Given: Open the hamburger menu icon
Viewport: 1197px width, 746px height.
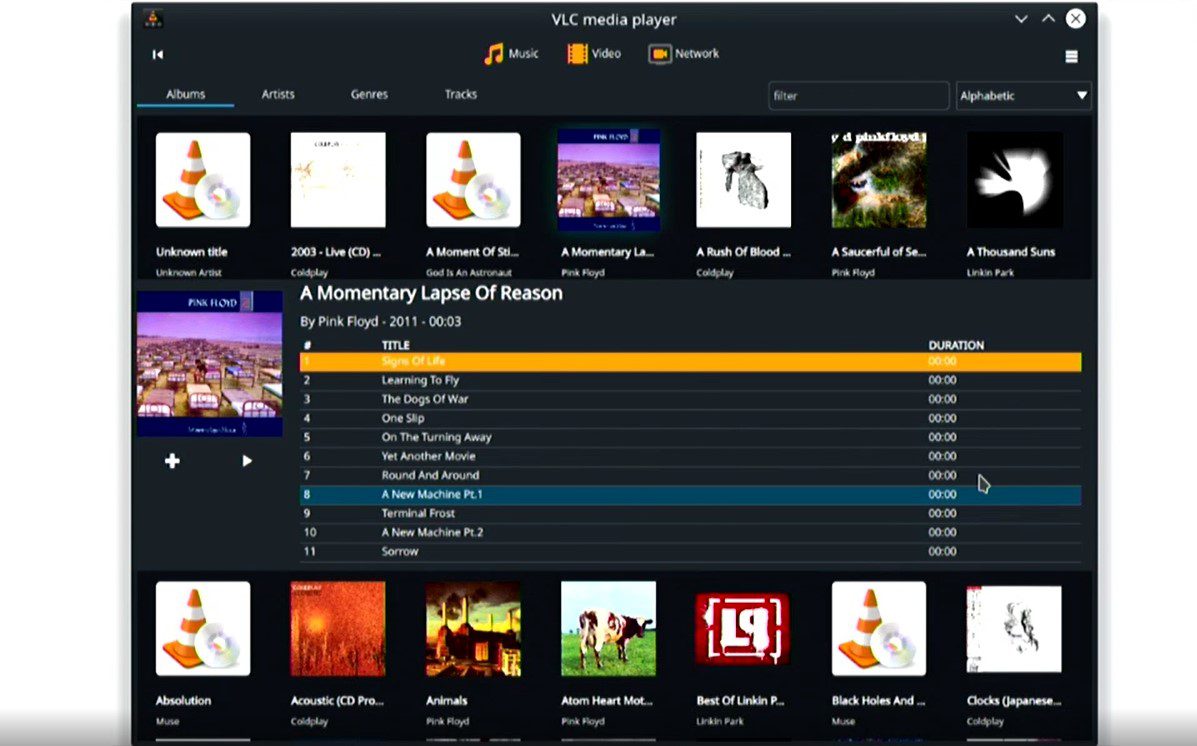Looking at the screenshot, I should [x=1071, y=57].
